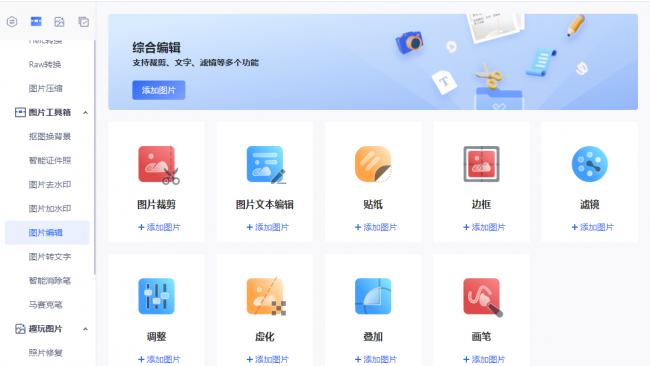Click the 图片工具箱 section icon
This screenshot has width=650, height=366.
point(20,112)
